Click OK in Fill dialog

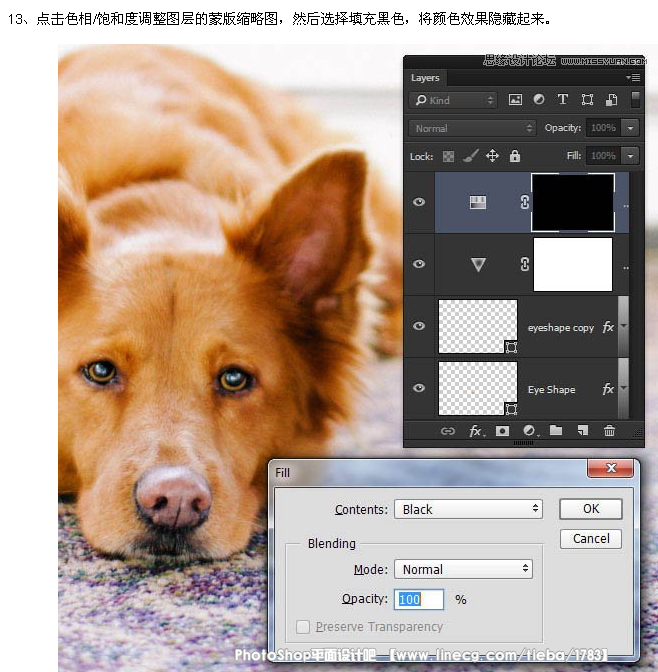tap(591, 509)
